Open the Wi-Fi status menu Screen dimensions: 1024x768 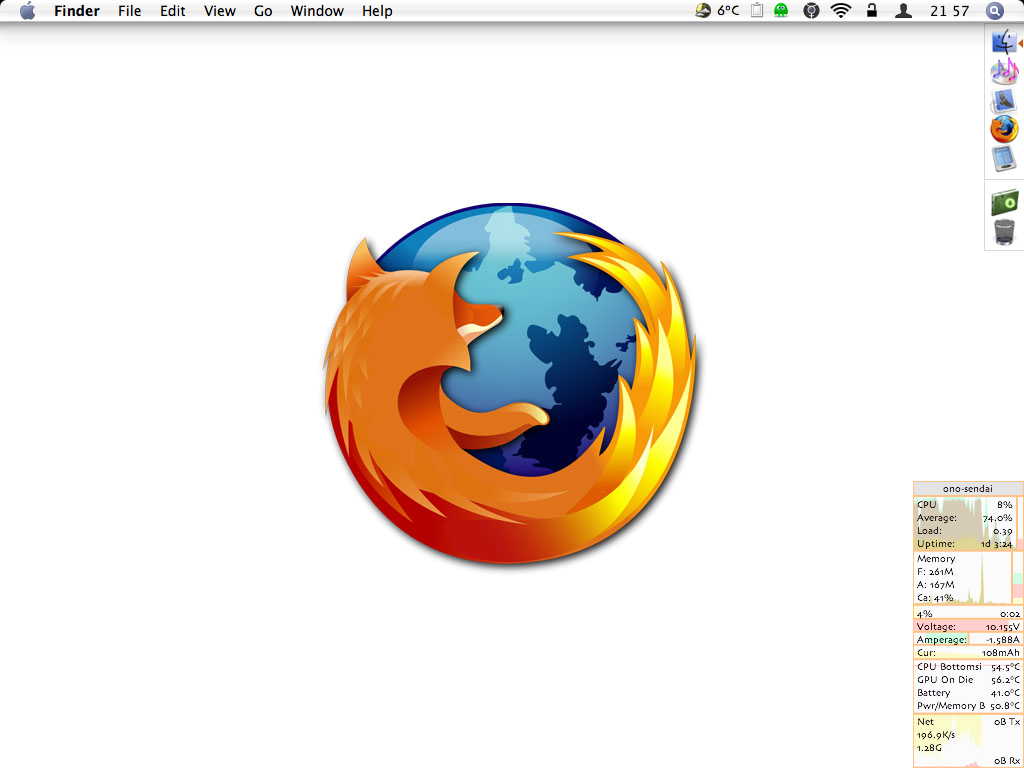841,10
